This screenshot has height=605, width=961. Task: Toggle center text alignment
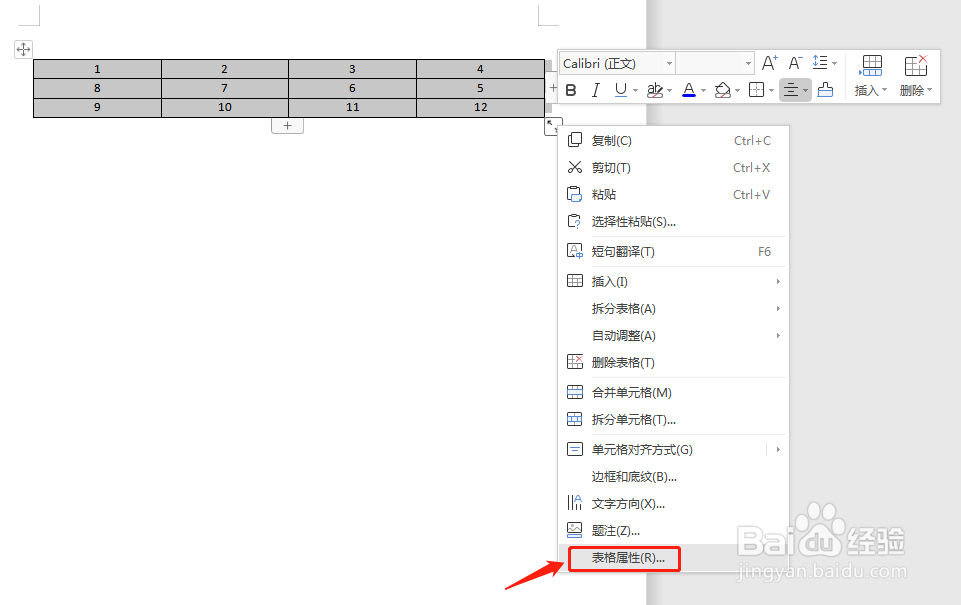click(792, 90)
